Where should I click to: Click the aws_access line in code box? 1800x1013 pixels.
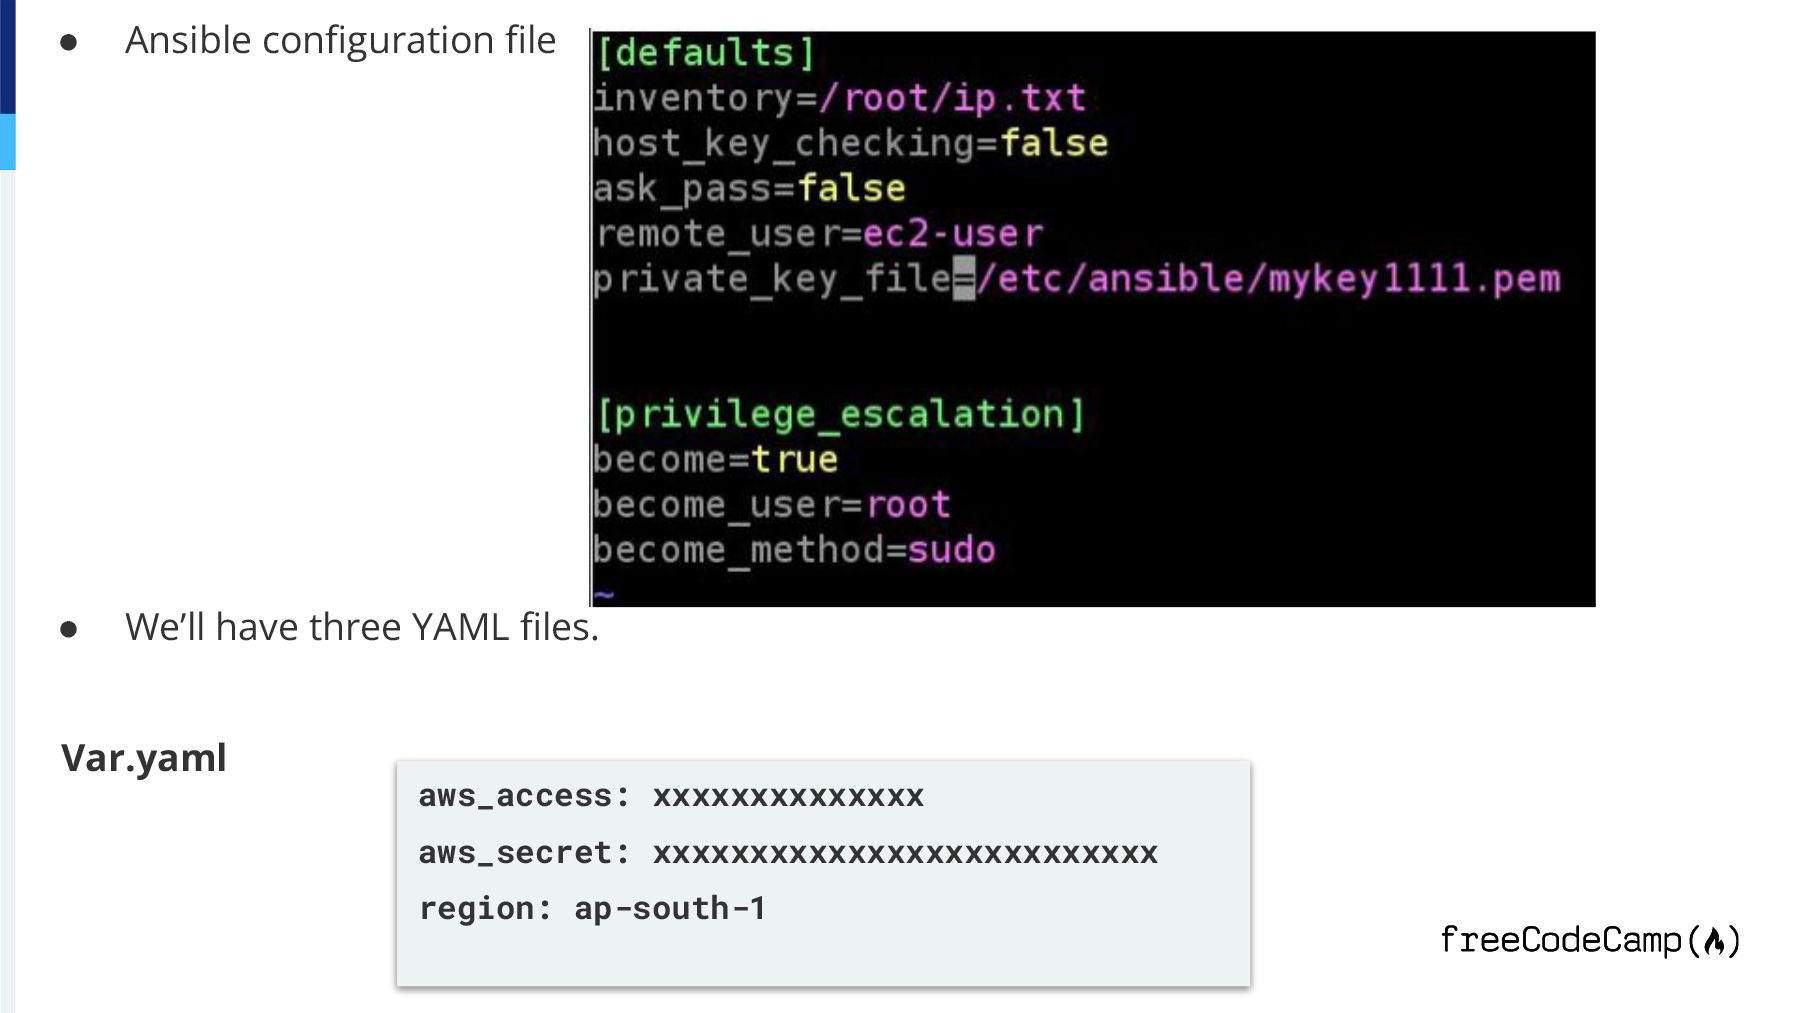tap(671, 796)
